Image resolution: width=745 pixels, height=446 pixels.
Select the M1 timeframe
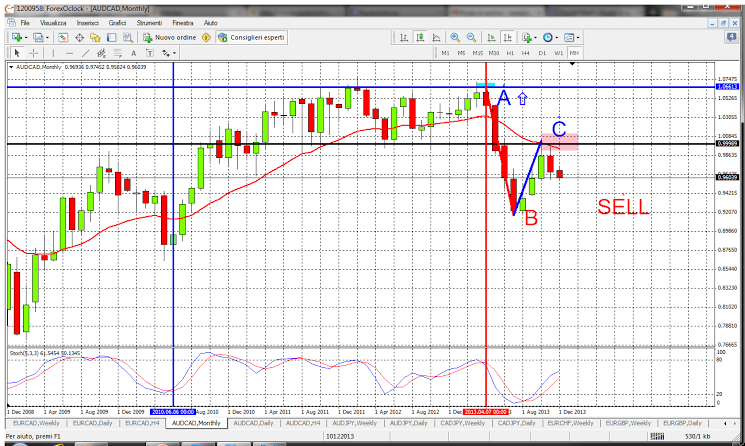[445, 53]
